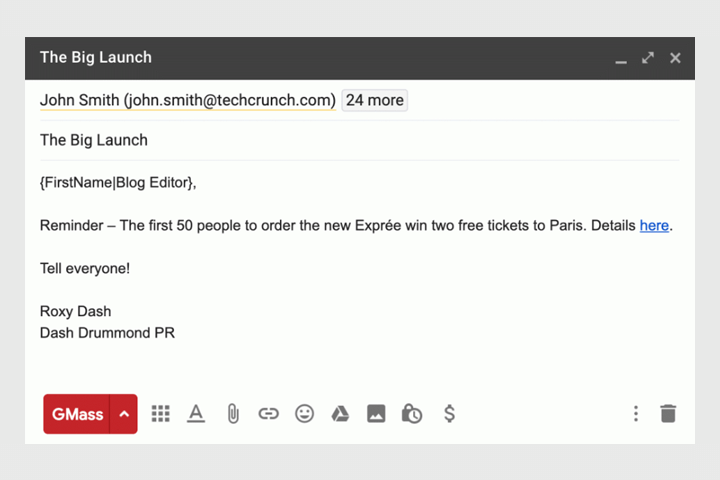720x480 pixels.
Task: Expand the '24 more' recipients
Action: point(374,100)
